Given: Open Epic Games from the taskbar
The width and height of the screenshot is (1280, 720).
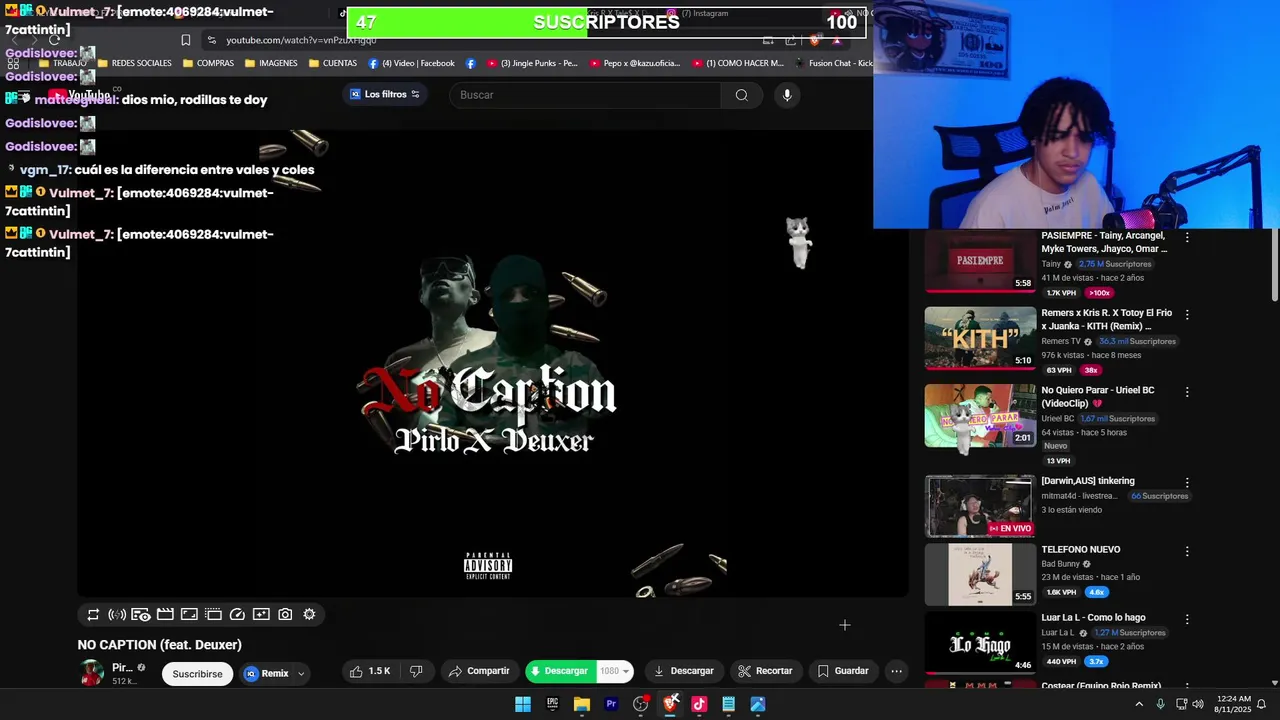Looking at the screenshot, I should click(x=552, y=704).
